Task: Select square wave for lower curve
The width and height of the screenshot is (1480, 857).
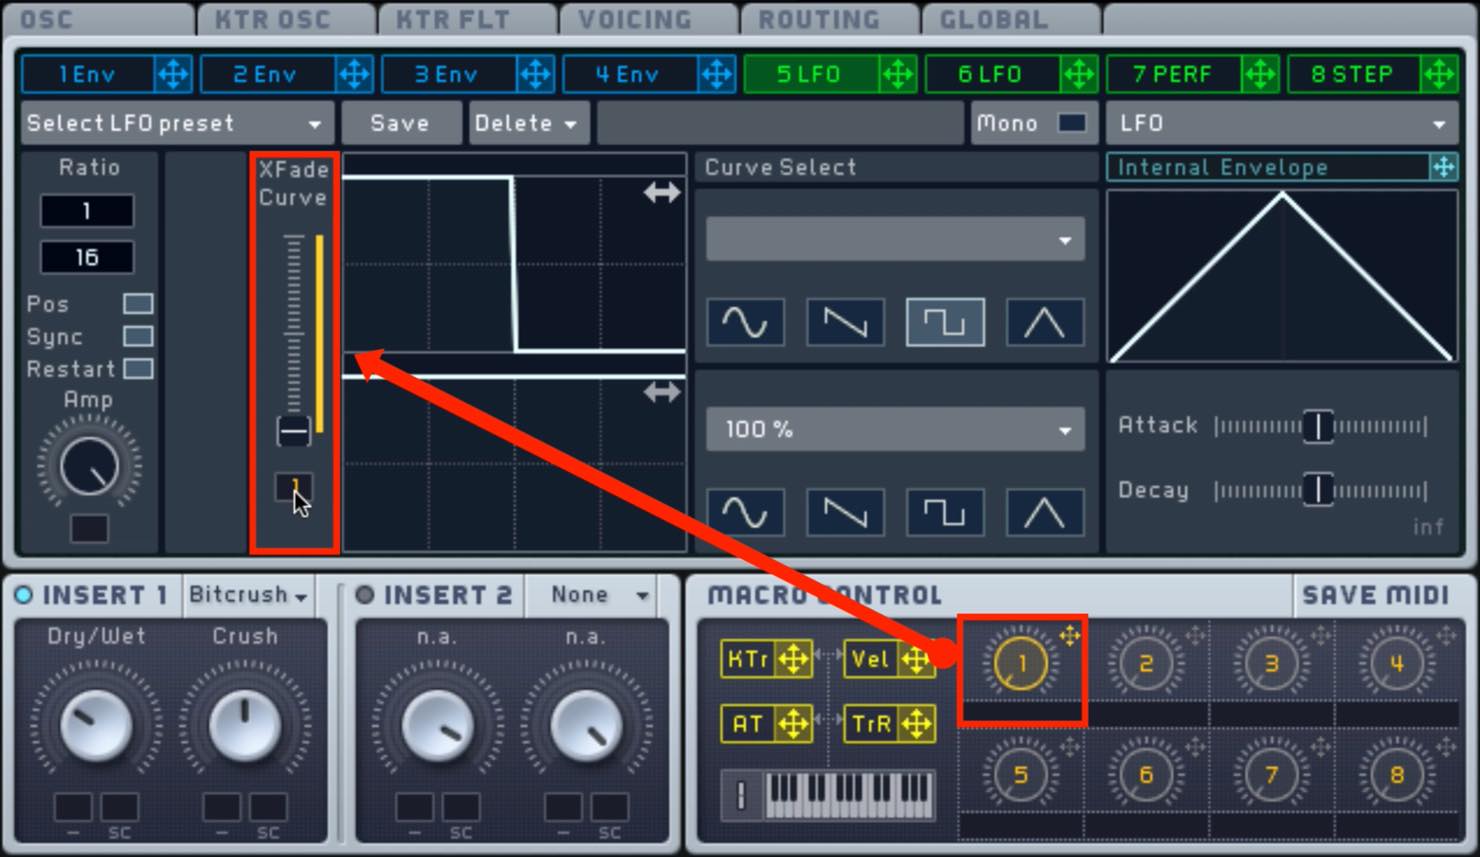Action: [945, 512]
